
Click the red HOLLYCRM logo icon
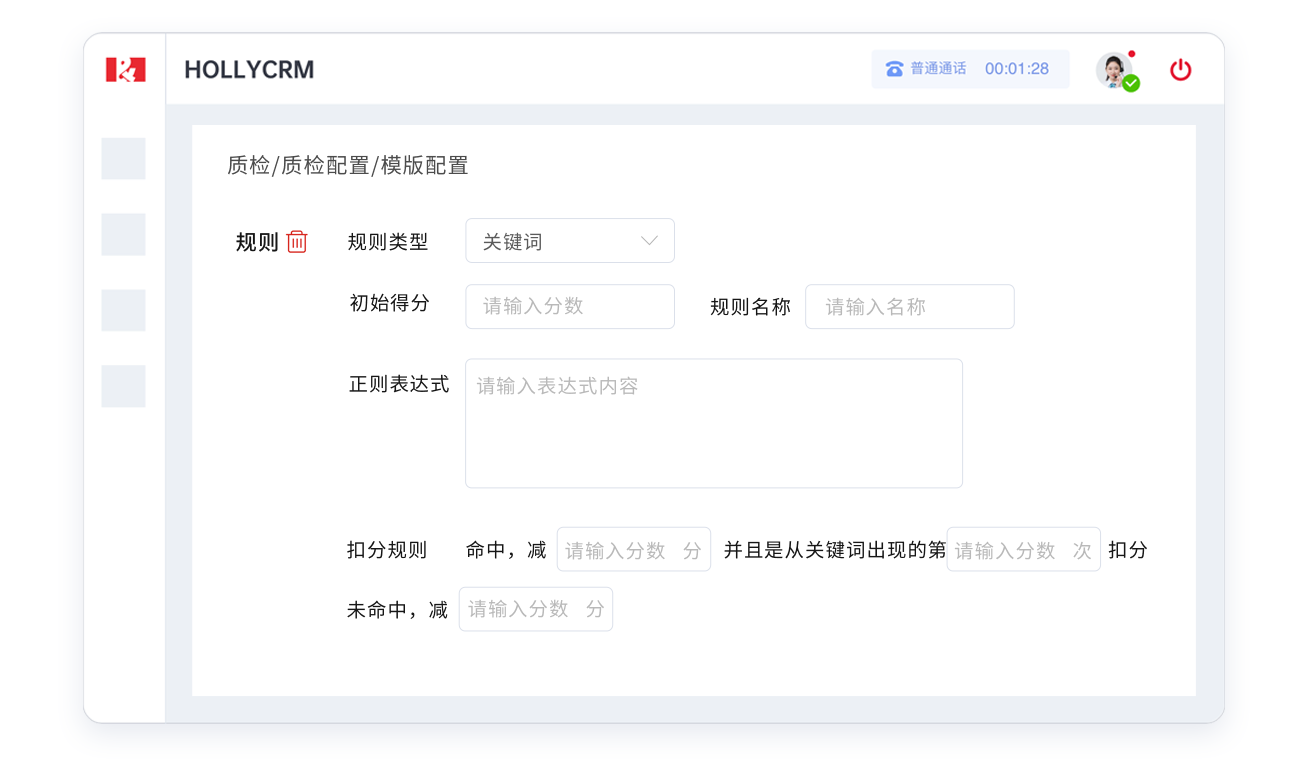pos(126,70)
